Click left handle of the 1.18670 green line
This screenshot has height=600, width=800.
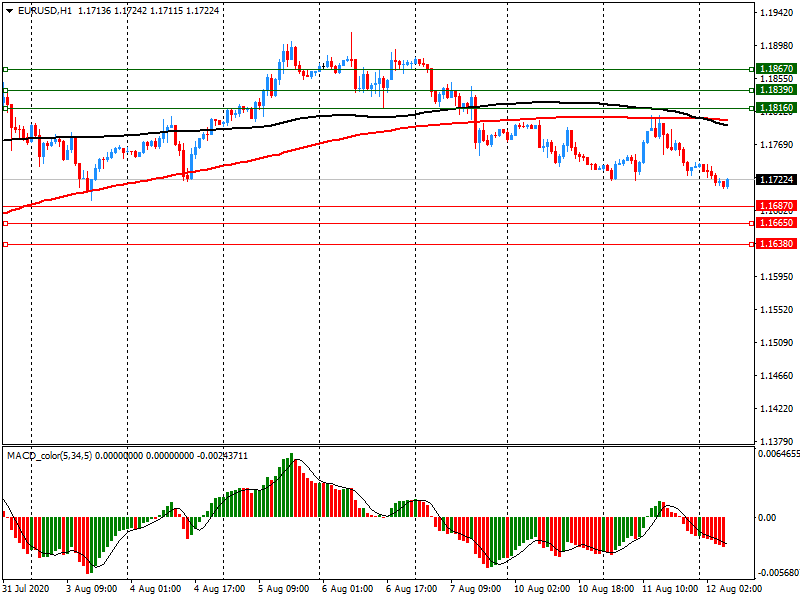point(5,69)
